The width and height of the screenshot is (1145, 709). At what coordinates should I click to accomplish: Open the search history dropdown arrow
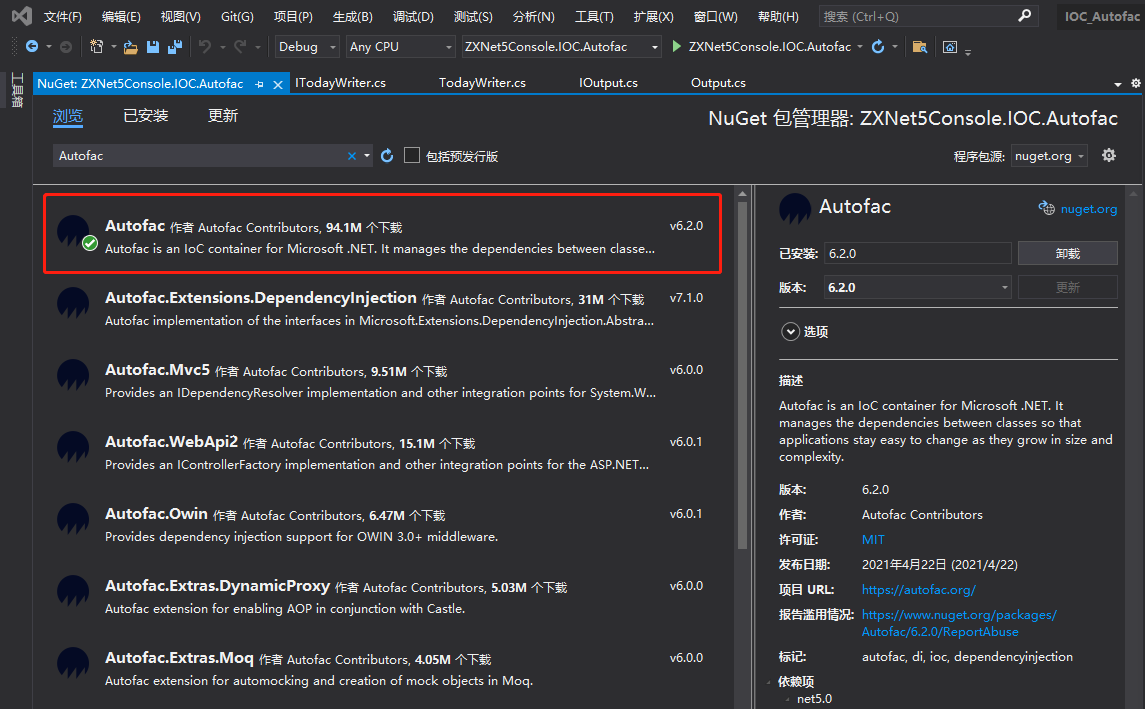pos(367,156)
